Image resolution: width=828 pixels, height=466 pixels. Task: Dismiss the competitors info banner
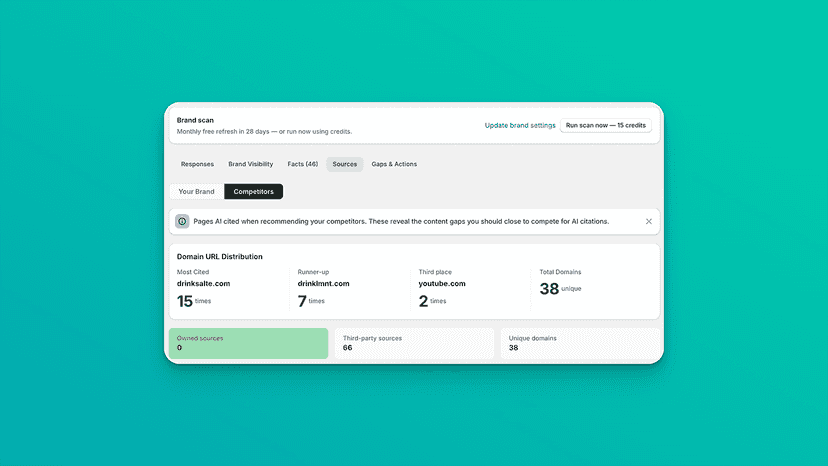click(648, 221)
